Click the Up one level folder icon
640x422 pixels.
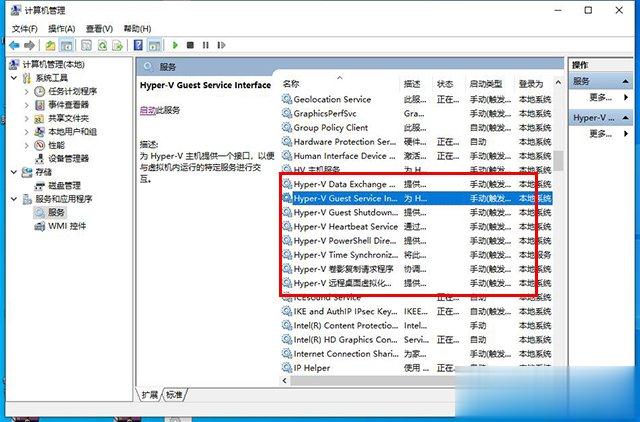point(50,45)
